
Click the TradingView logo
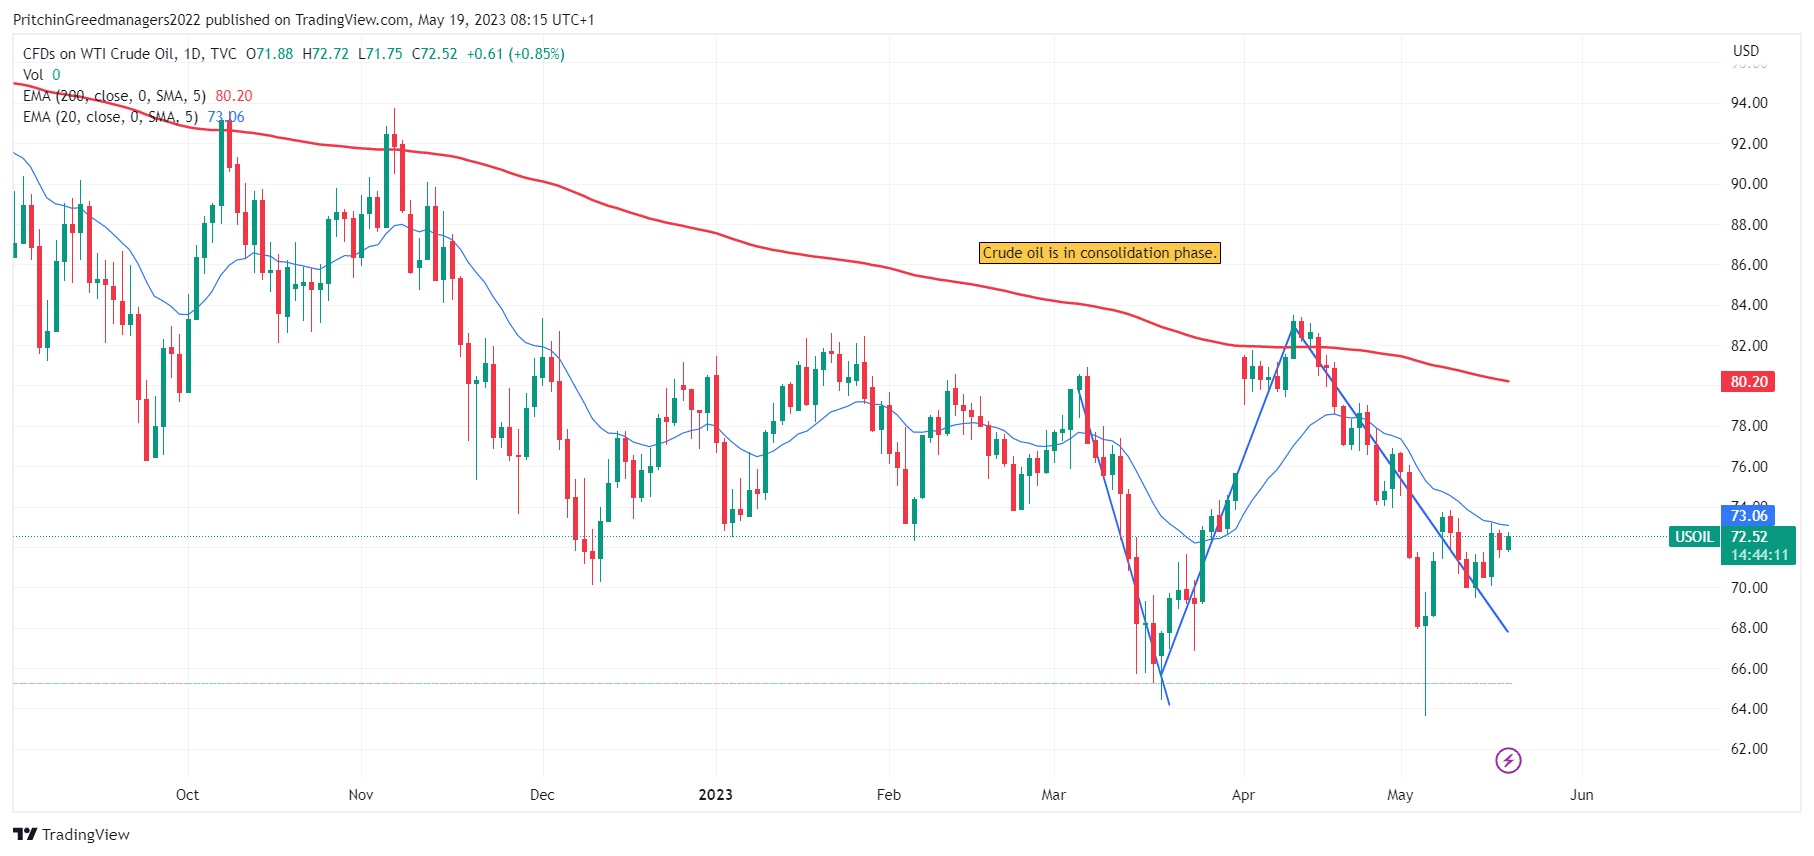(72, 834)
